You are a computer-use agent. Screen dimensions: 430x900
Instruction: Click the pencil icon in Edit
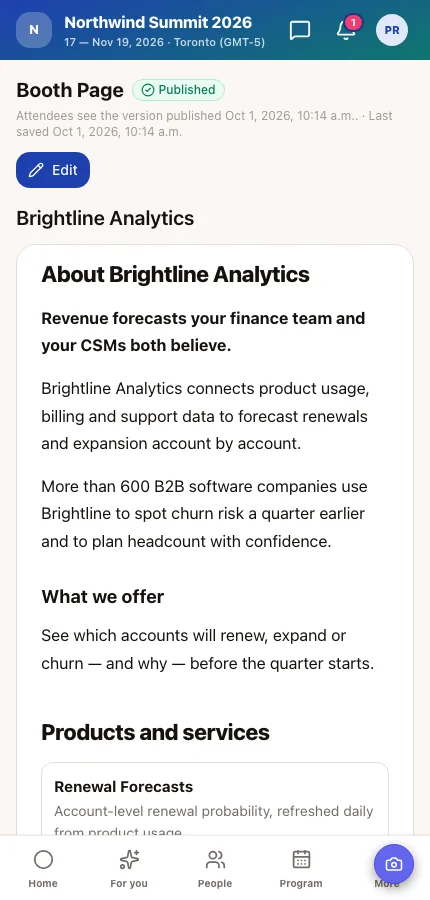coord(36,170)
